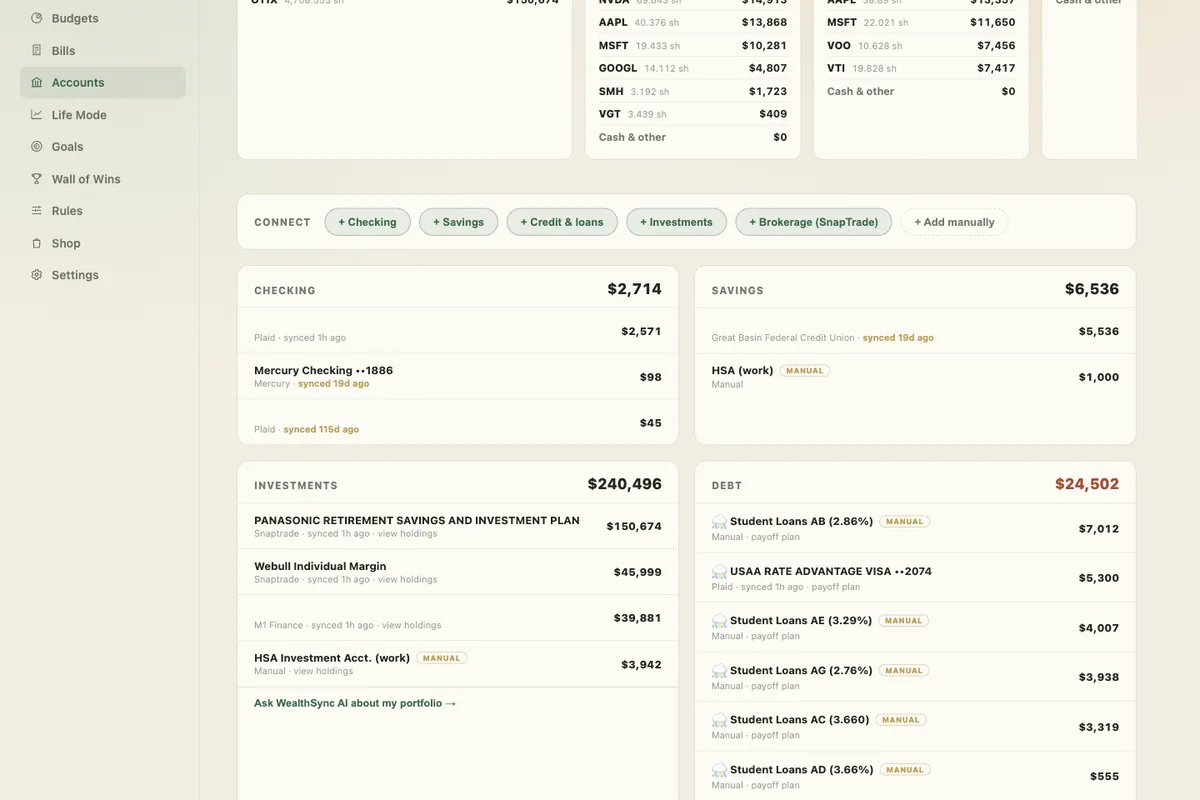Click the Wall of Wins trophy icon
Viewport: 1200px width, 800px height.
[x=37, y=178]
